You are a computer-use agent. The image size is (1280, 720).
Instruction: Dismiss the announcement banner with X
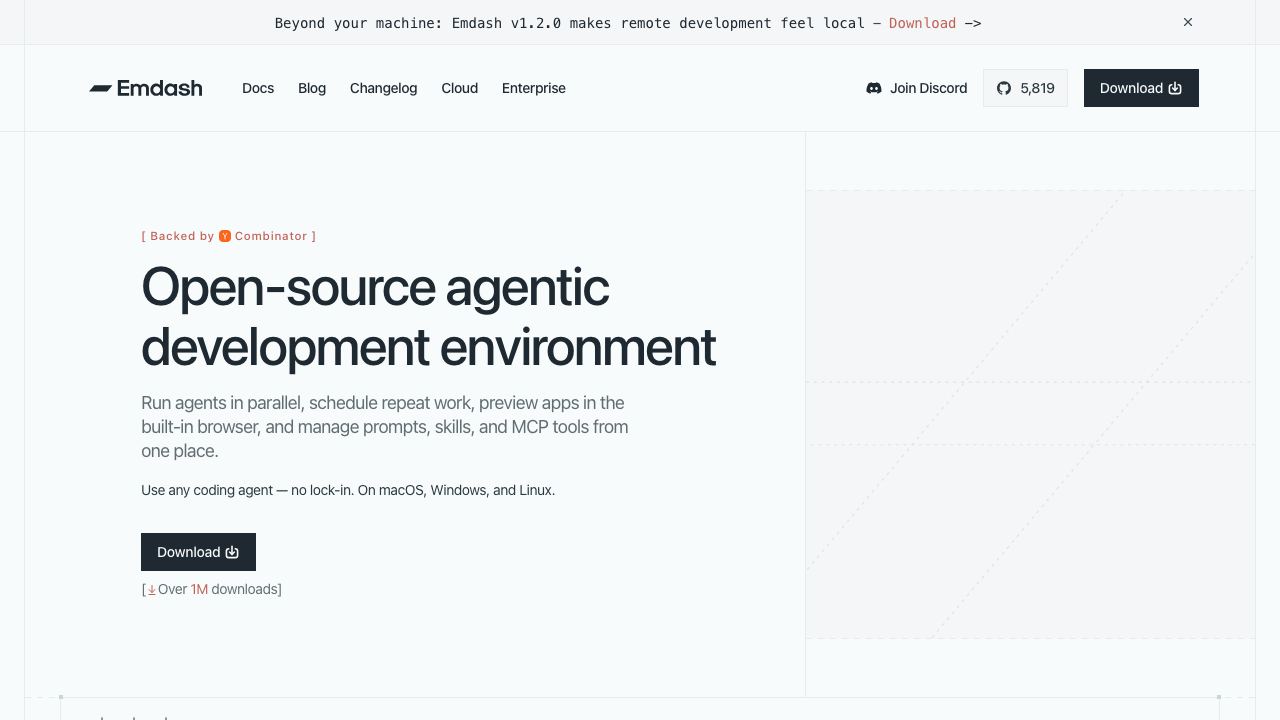tap(1188, 22)
